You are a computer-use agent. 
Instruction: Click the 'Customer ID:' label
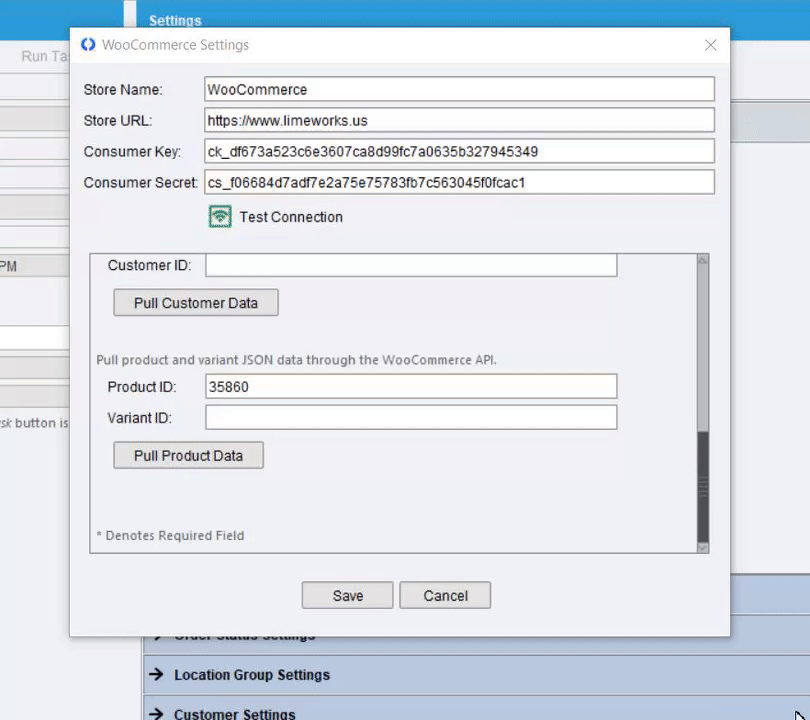pyautogui.click(x=149, y=265)
